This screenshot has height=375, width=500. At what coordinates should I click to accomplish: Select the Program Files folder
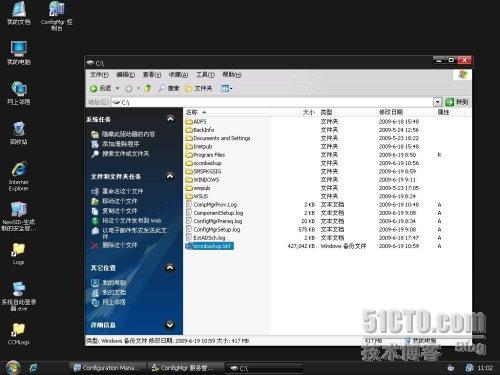[x=205, y=155]
